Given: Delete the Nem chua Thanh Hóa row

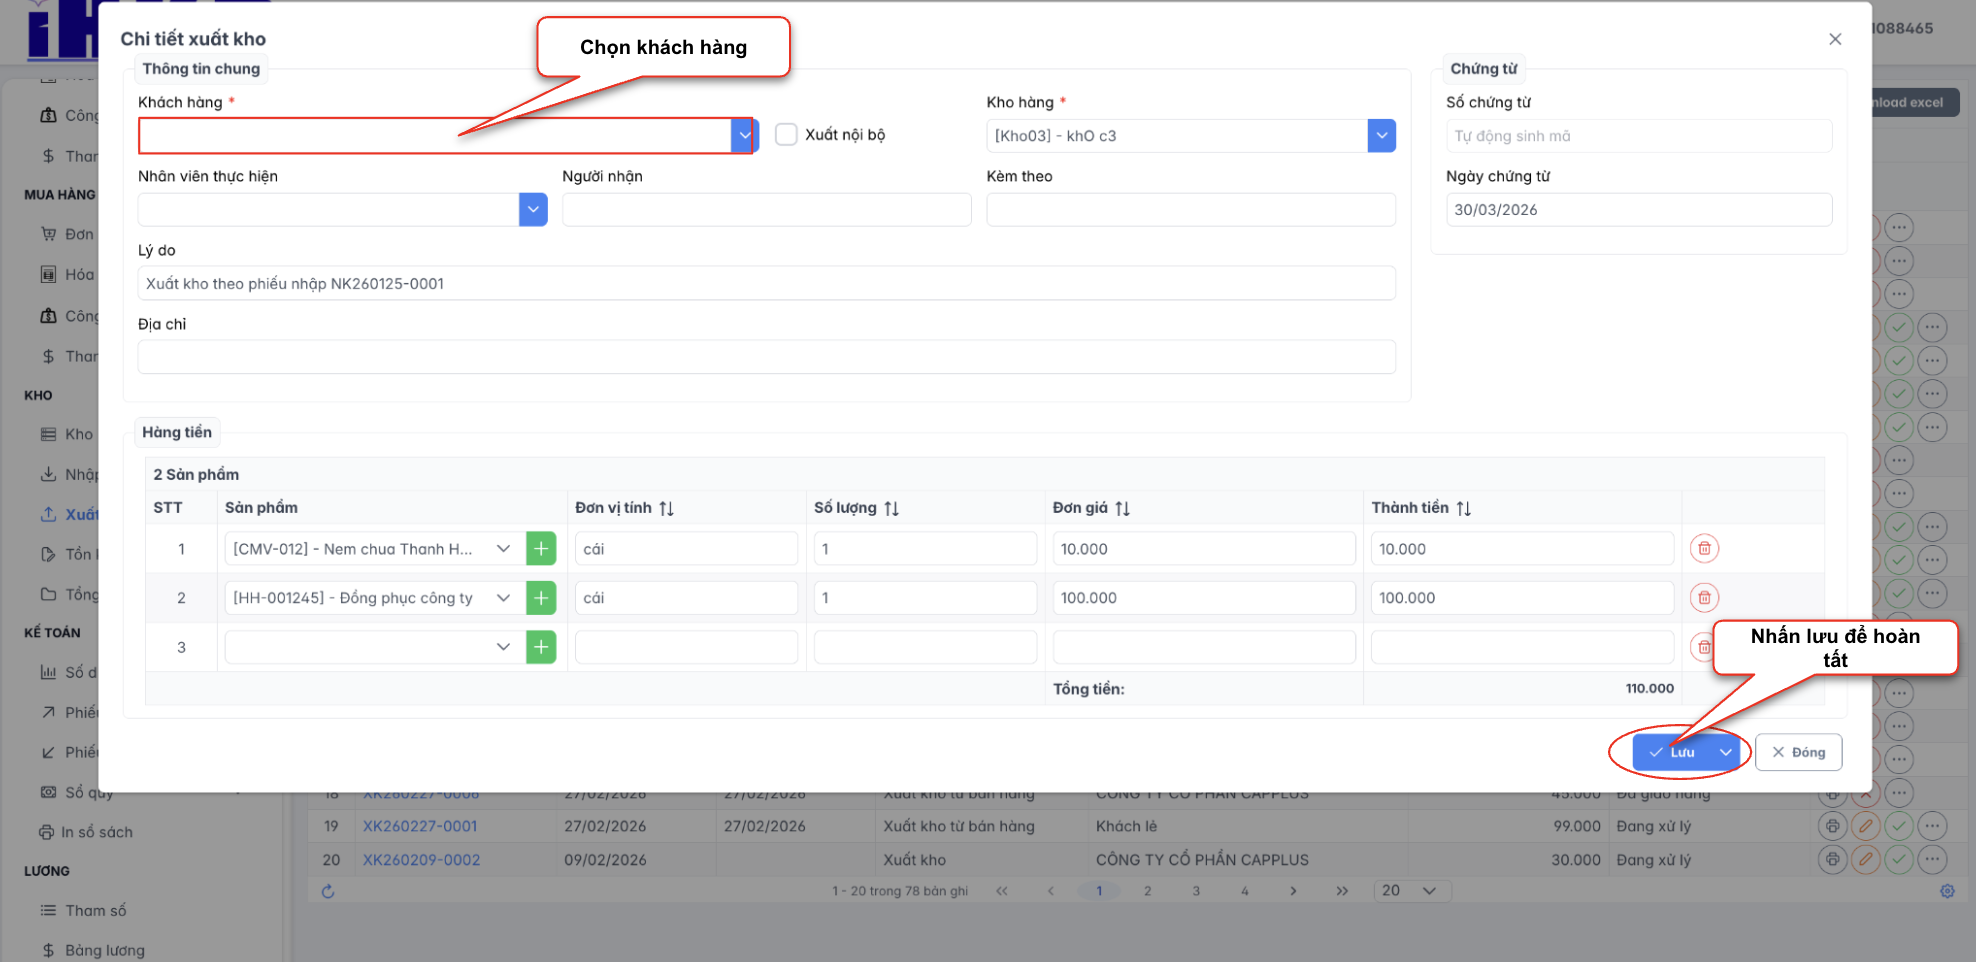Looking at the screenshot, I should click(1704, 549).
